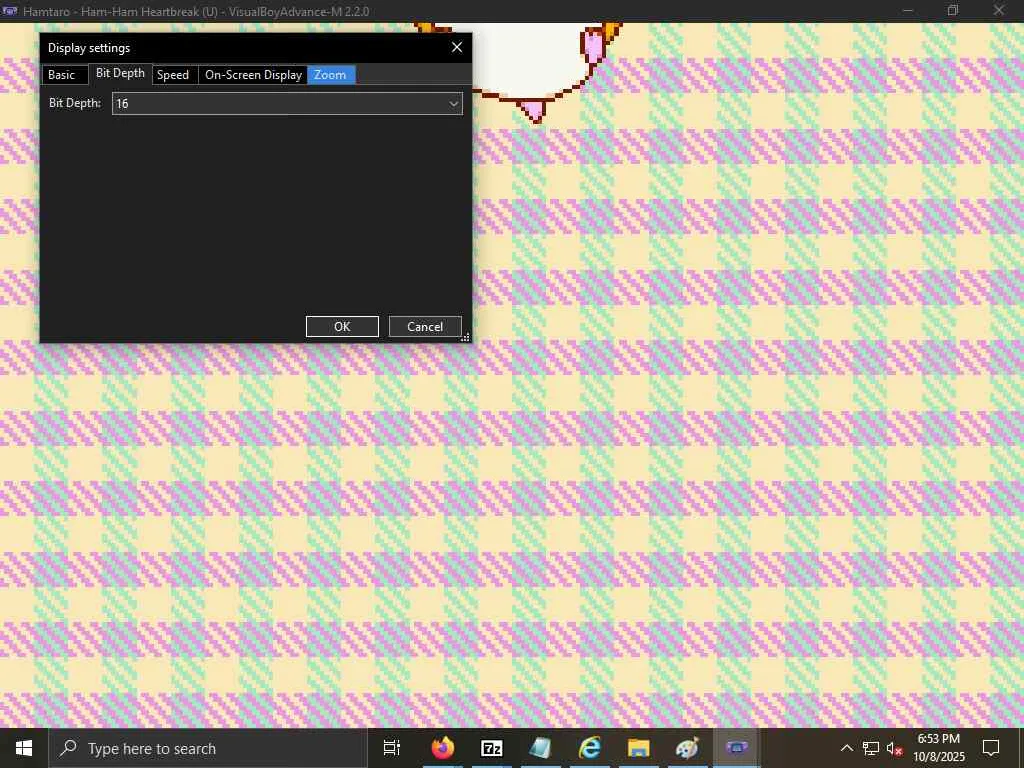Close the VisualBoyAdvance-M window
The height and width of the screenshot is (768, 1024).
(999, 10)
